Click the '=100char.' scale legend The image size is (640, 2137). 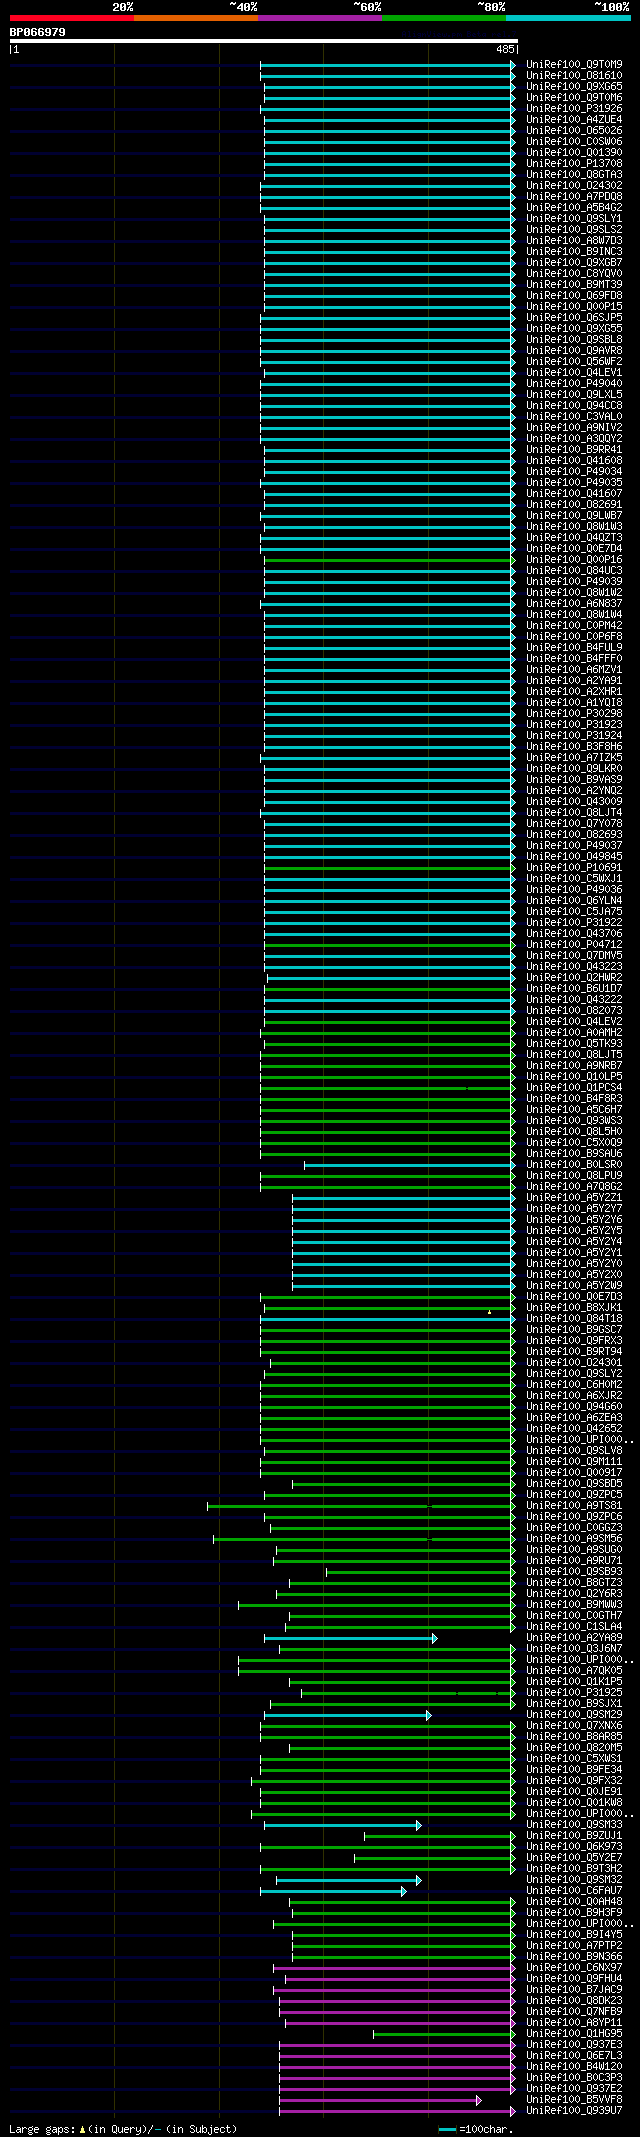[x=476, y=2129]
